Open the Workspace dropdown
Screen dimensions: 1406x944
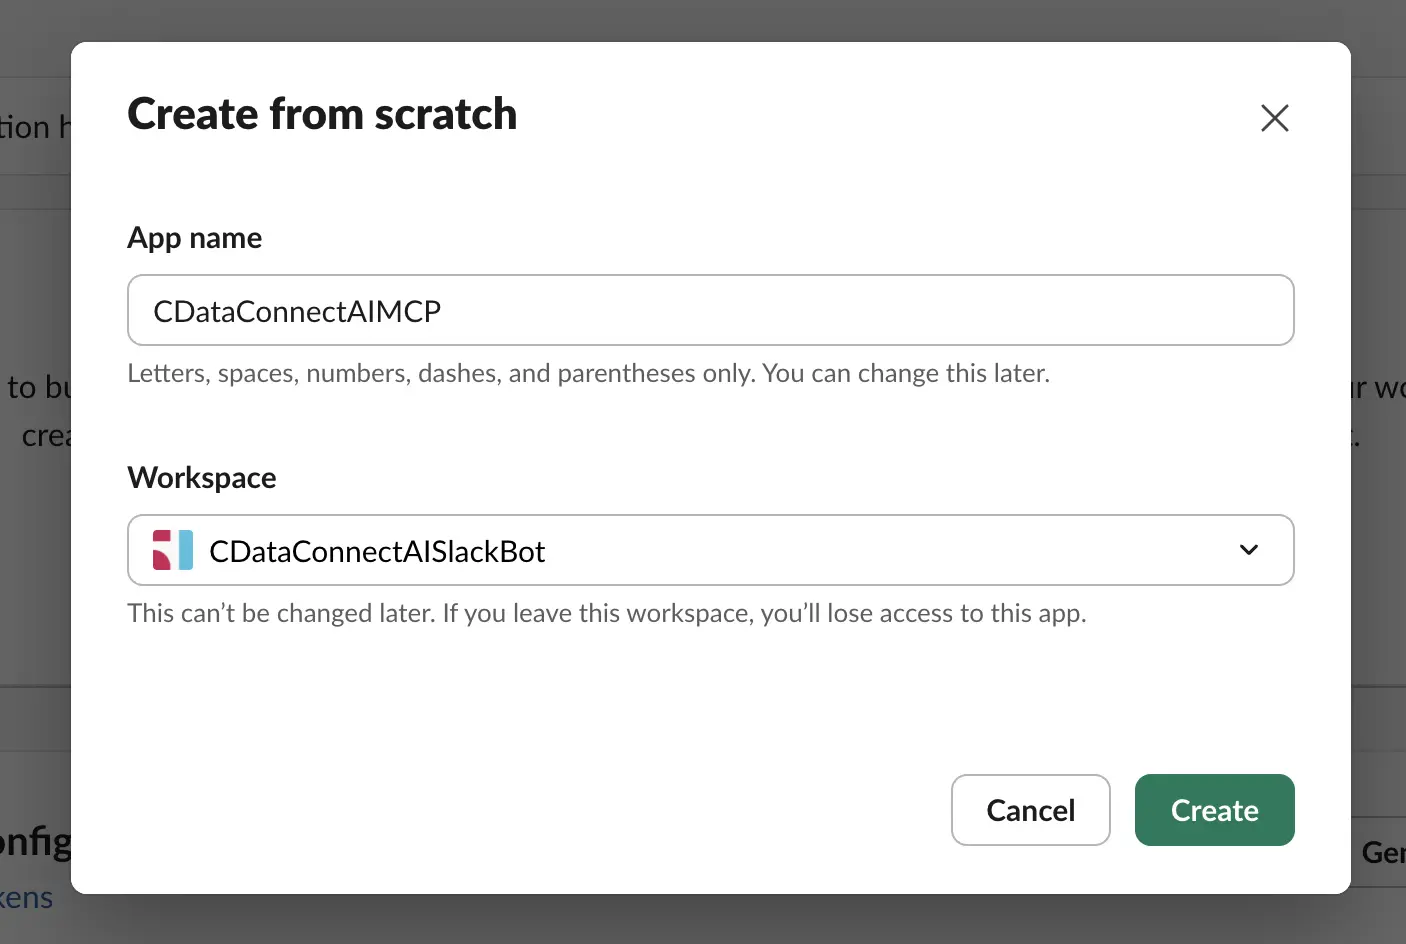tap(711, 550)
